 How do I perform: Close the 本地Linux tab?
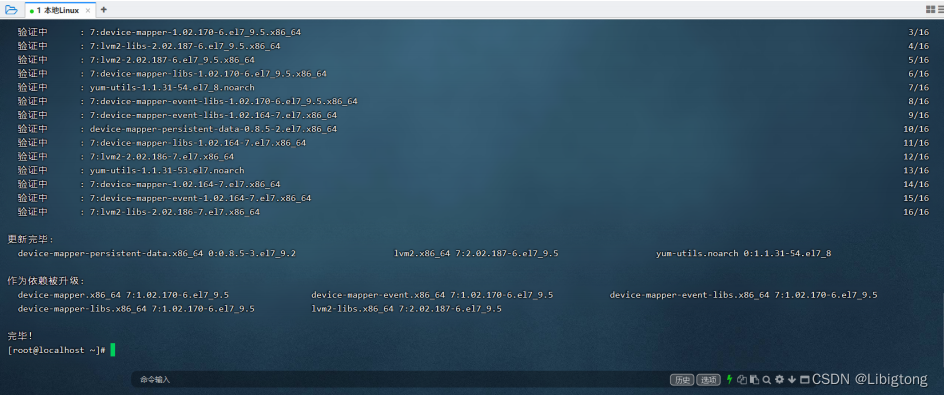coord(88,10)
